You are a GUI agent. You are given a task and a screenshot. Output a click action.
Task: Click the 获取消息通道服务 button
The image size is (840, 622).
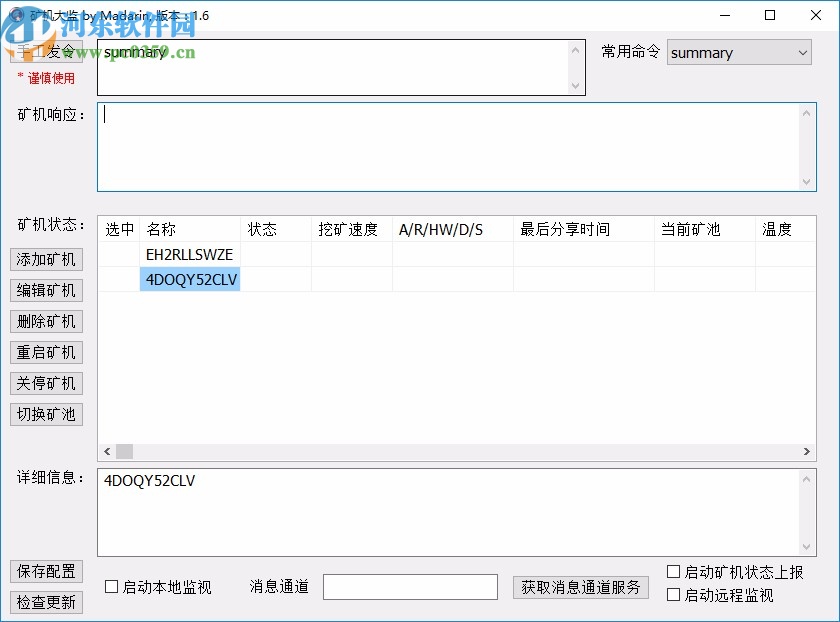point(581,588)
